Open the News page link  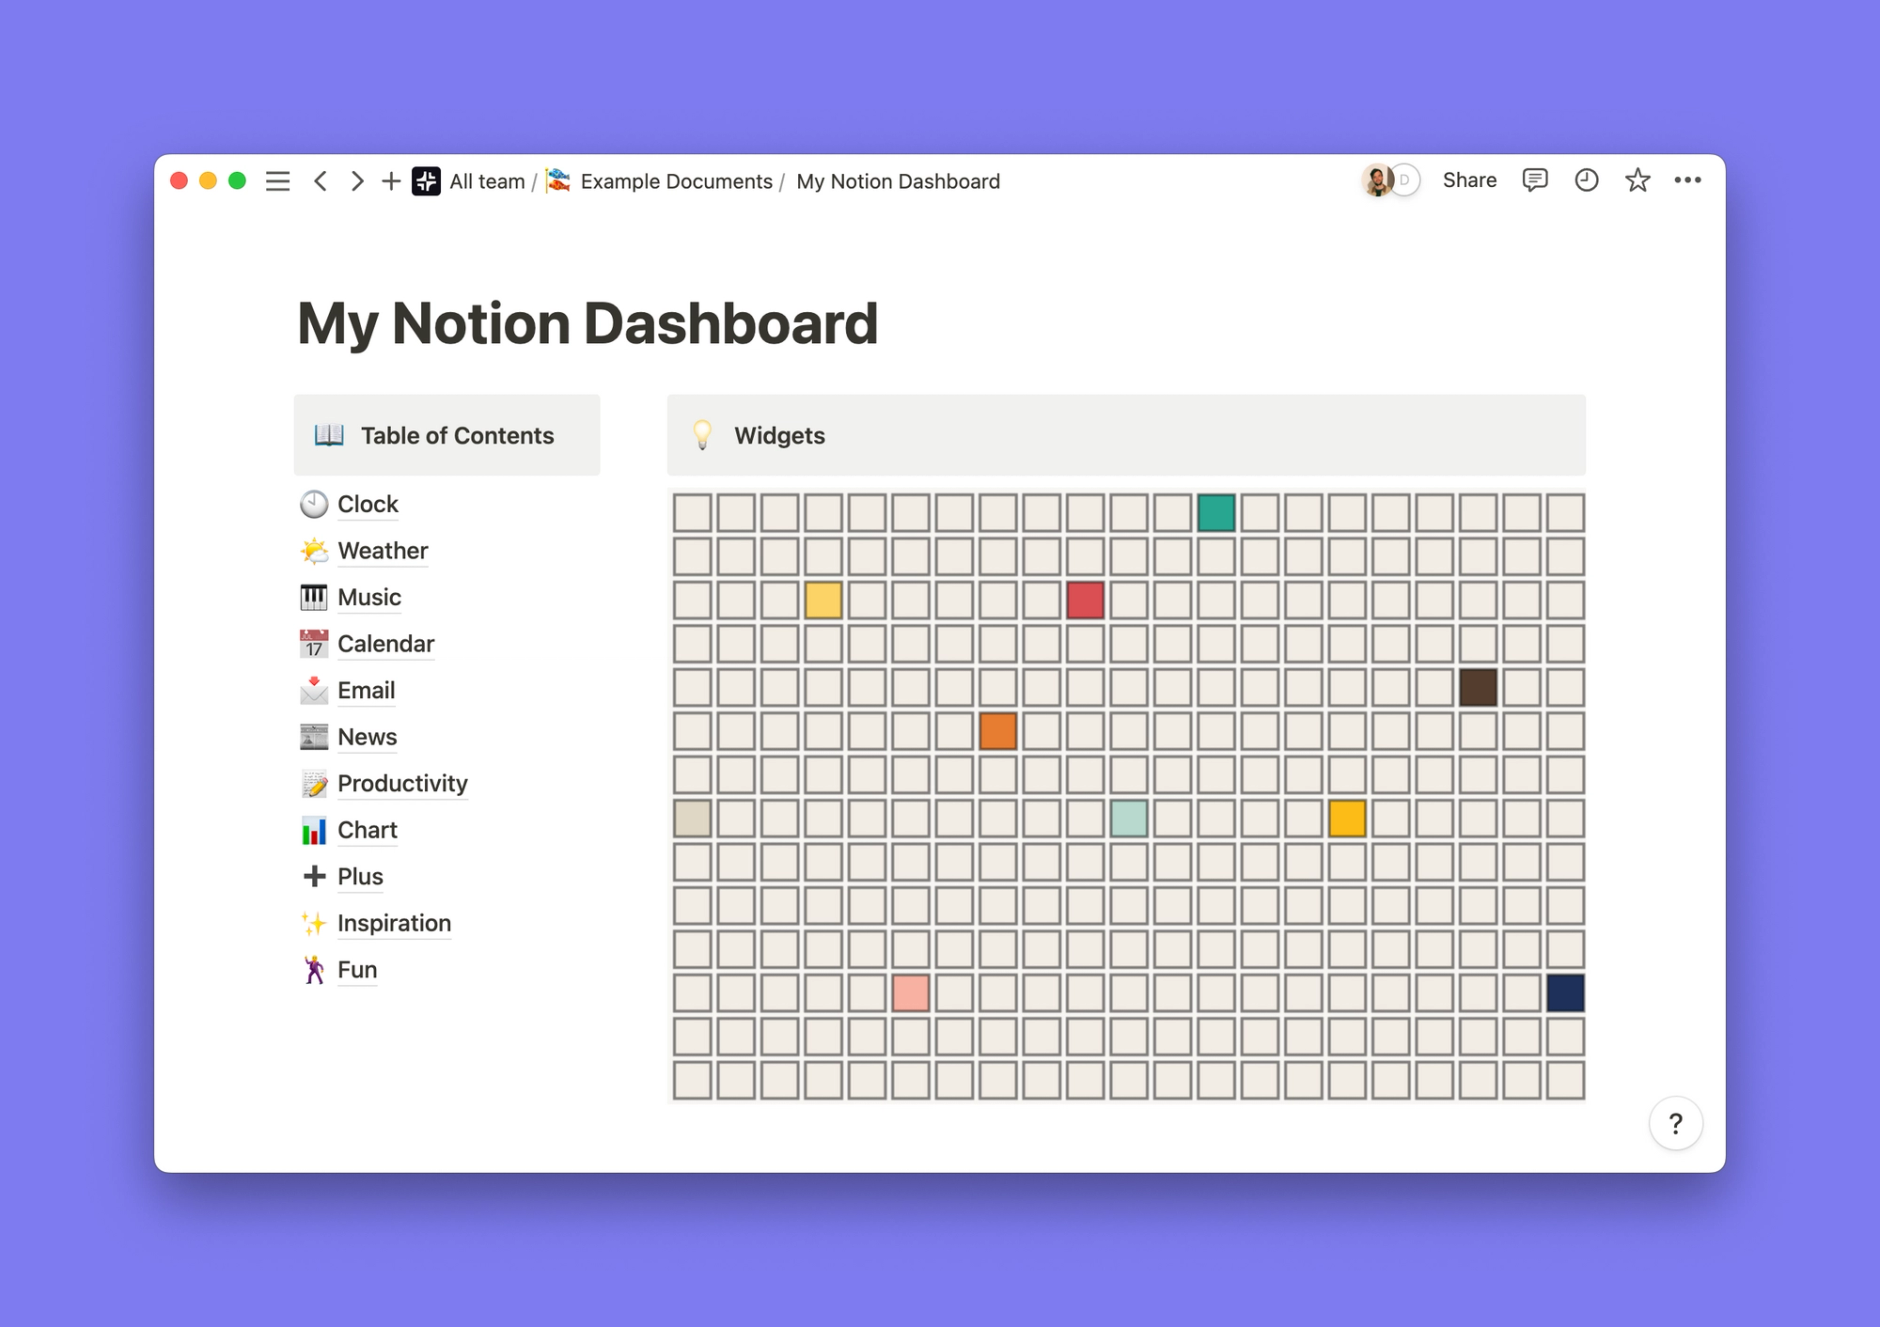(x=367, y=736)
